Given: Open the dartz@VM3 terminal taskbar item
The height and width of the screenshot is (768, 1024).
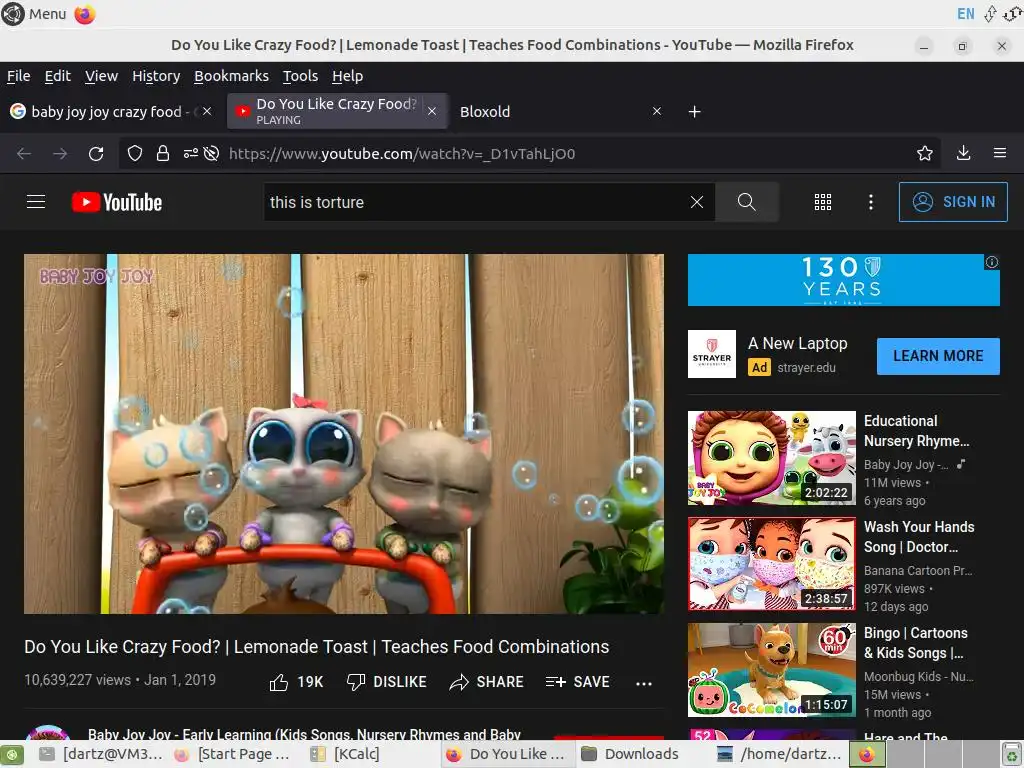Looking at the screenshot, I should tap(100, 754).
